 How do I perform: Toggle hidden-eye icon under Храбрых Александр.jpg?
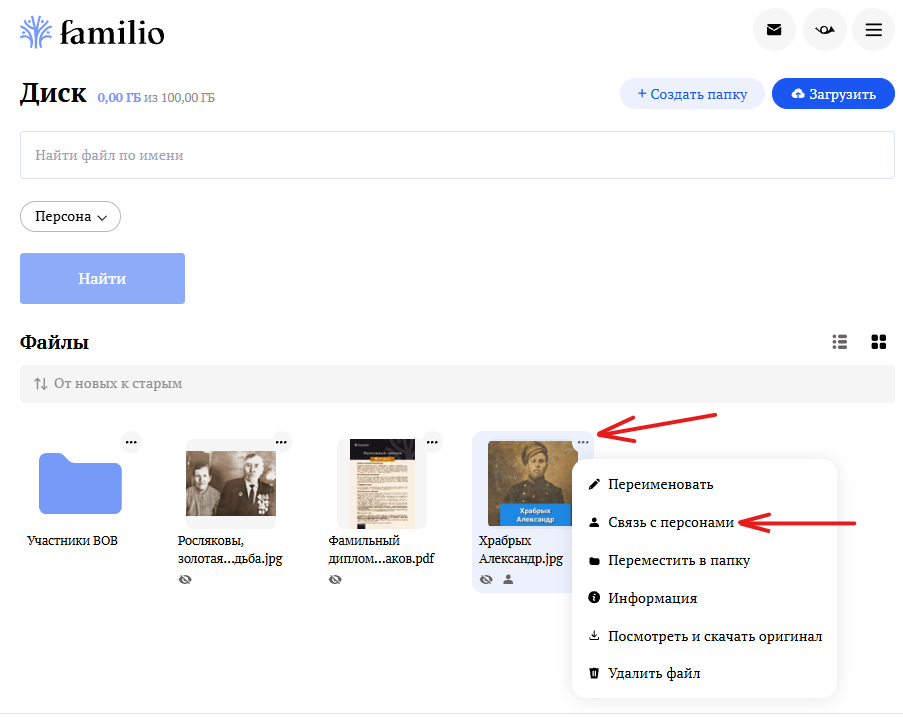pos(486,579)
